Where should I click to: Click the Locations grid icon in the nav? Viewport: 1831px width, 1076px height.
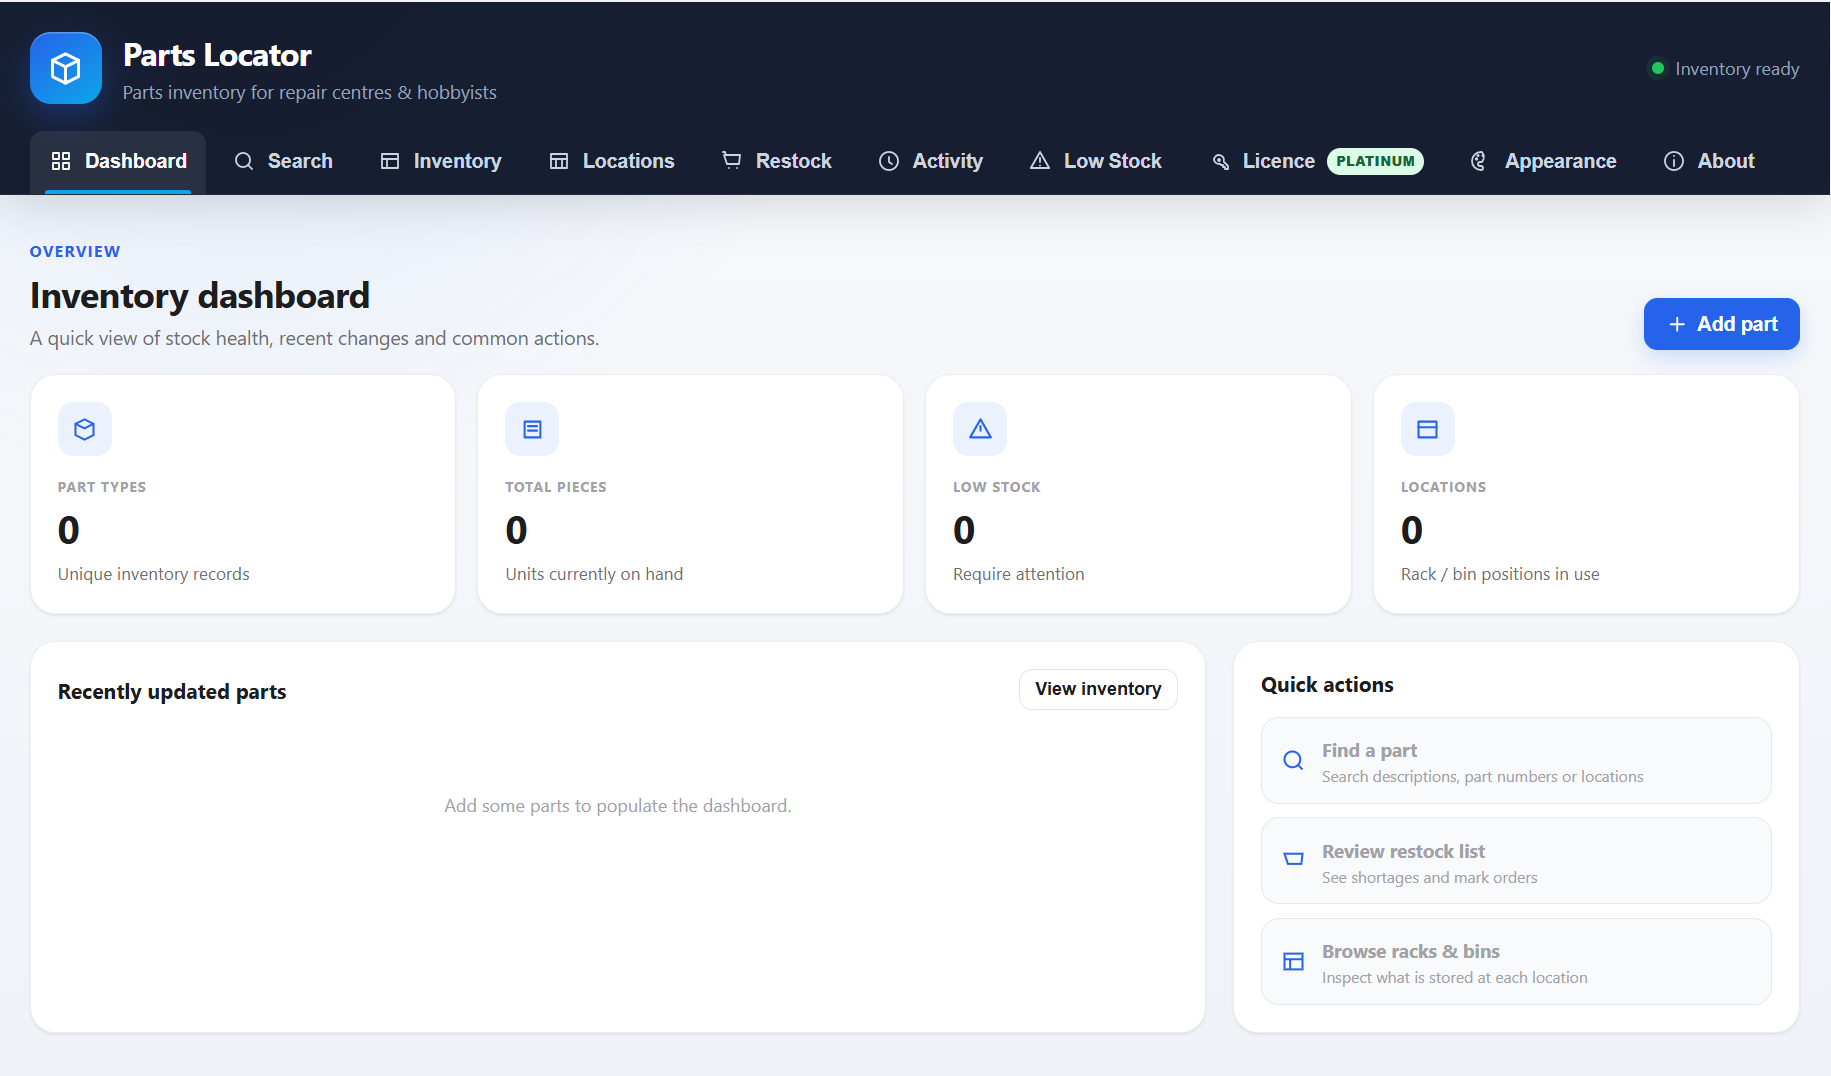click(x=559, y=161)
